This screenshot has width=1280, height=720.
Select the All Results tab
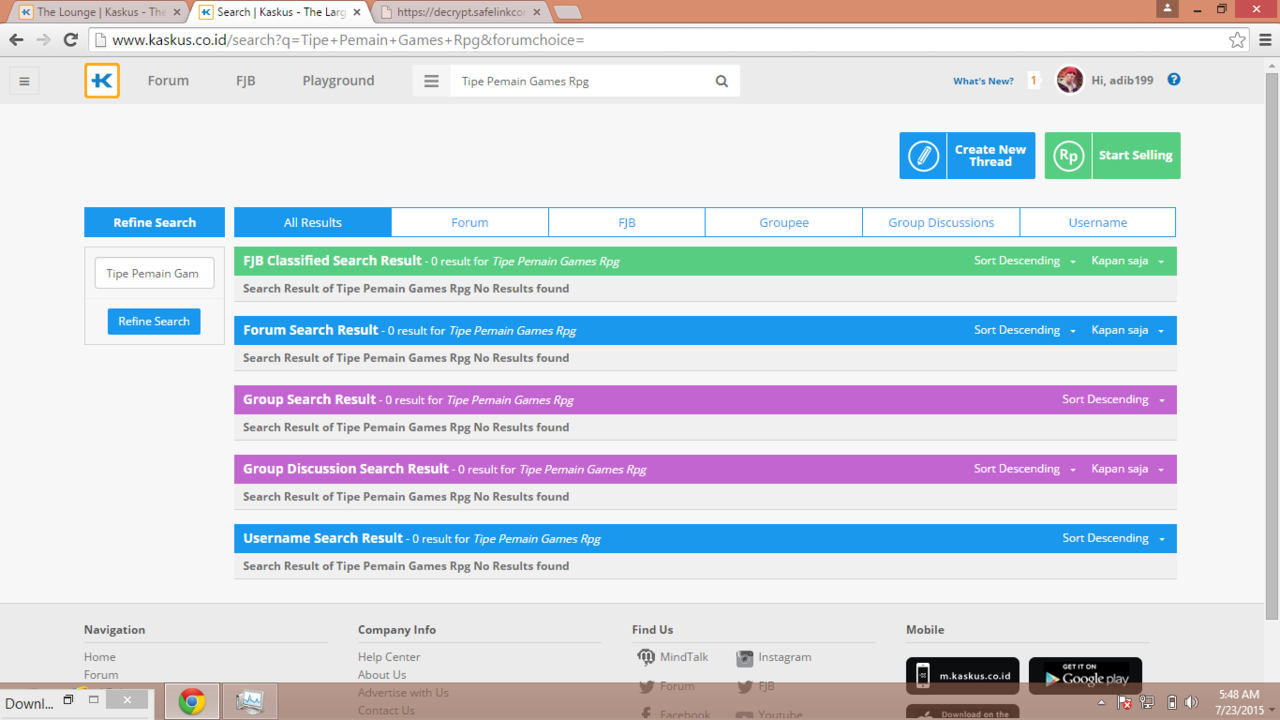click(x=313, y=222)
